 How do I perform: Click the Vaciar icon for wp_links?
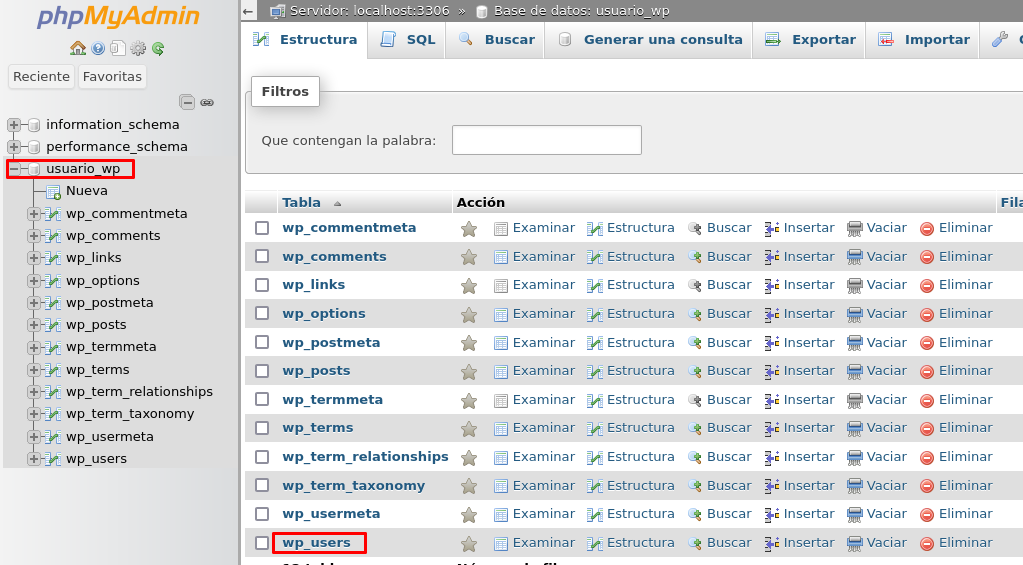click(x=854, y=286)
